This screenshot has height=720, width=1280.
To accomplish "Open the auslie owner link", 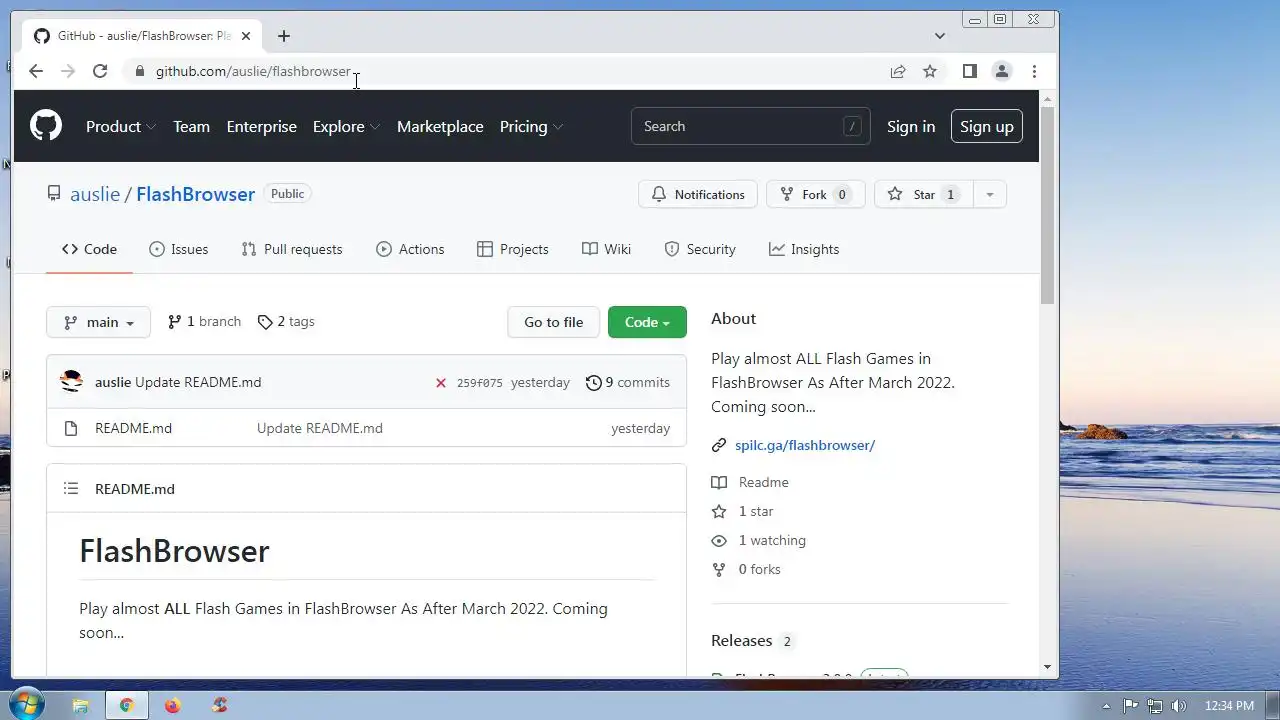I will tap(95, 194).
